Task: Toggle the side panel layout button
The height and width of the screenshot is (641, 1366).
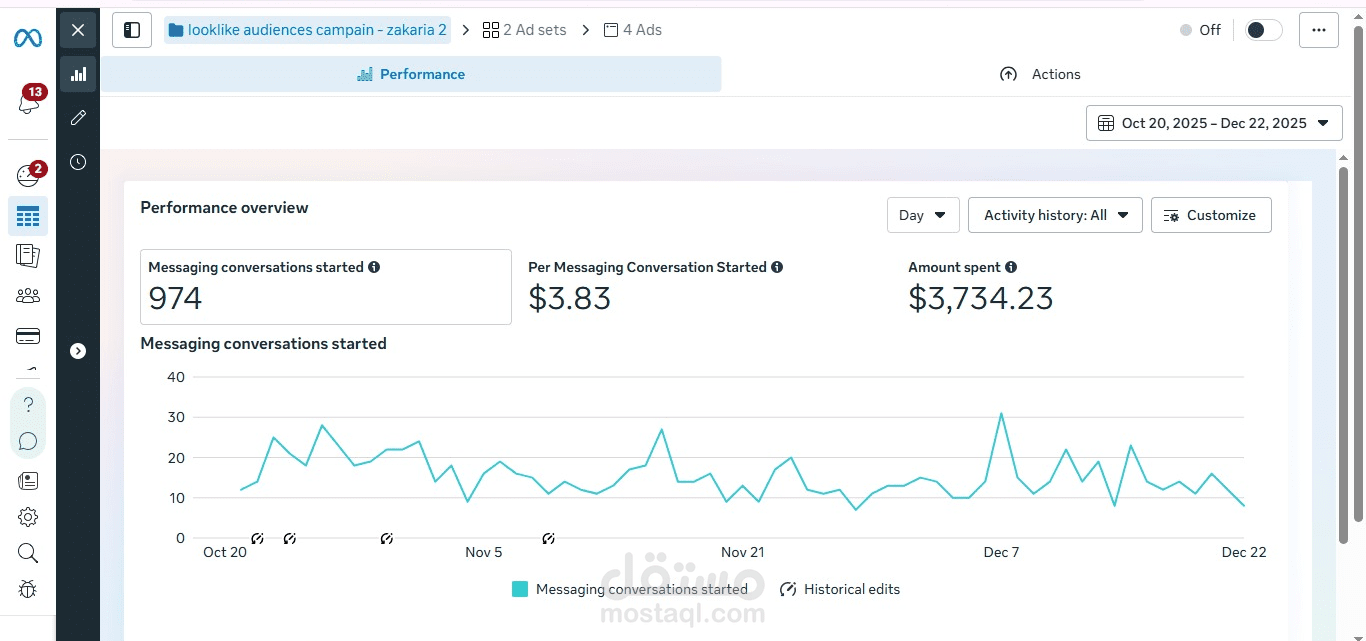Action: 132,30
